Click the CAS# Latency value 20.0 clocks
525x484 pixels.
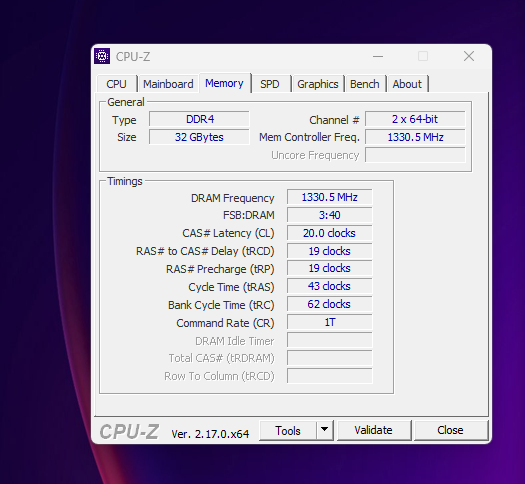pos(329,233)
